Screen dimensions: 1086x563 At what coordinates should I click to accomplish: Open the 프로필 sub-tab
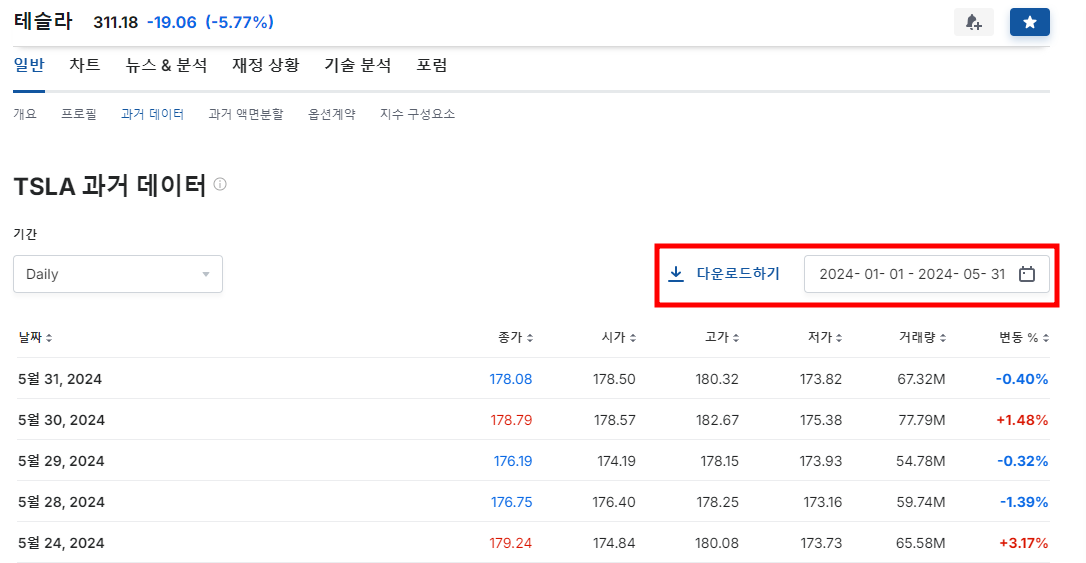(79, 114)
